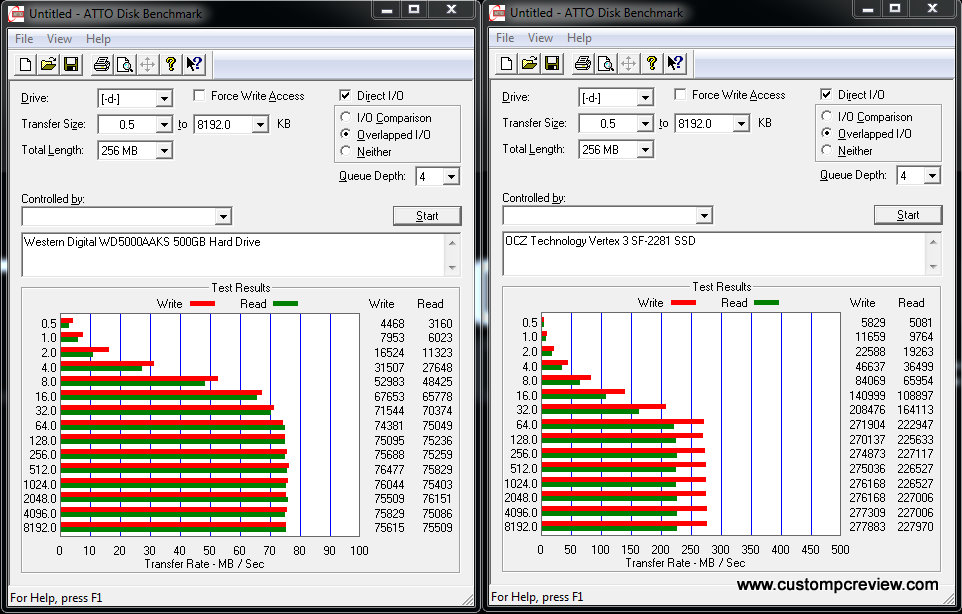Click Open folder icon in right ATTO window
Image resolution: width=962 pixels, height=614 pixels.
(529, 63)
